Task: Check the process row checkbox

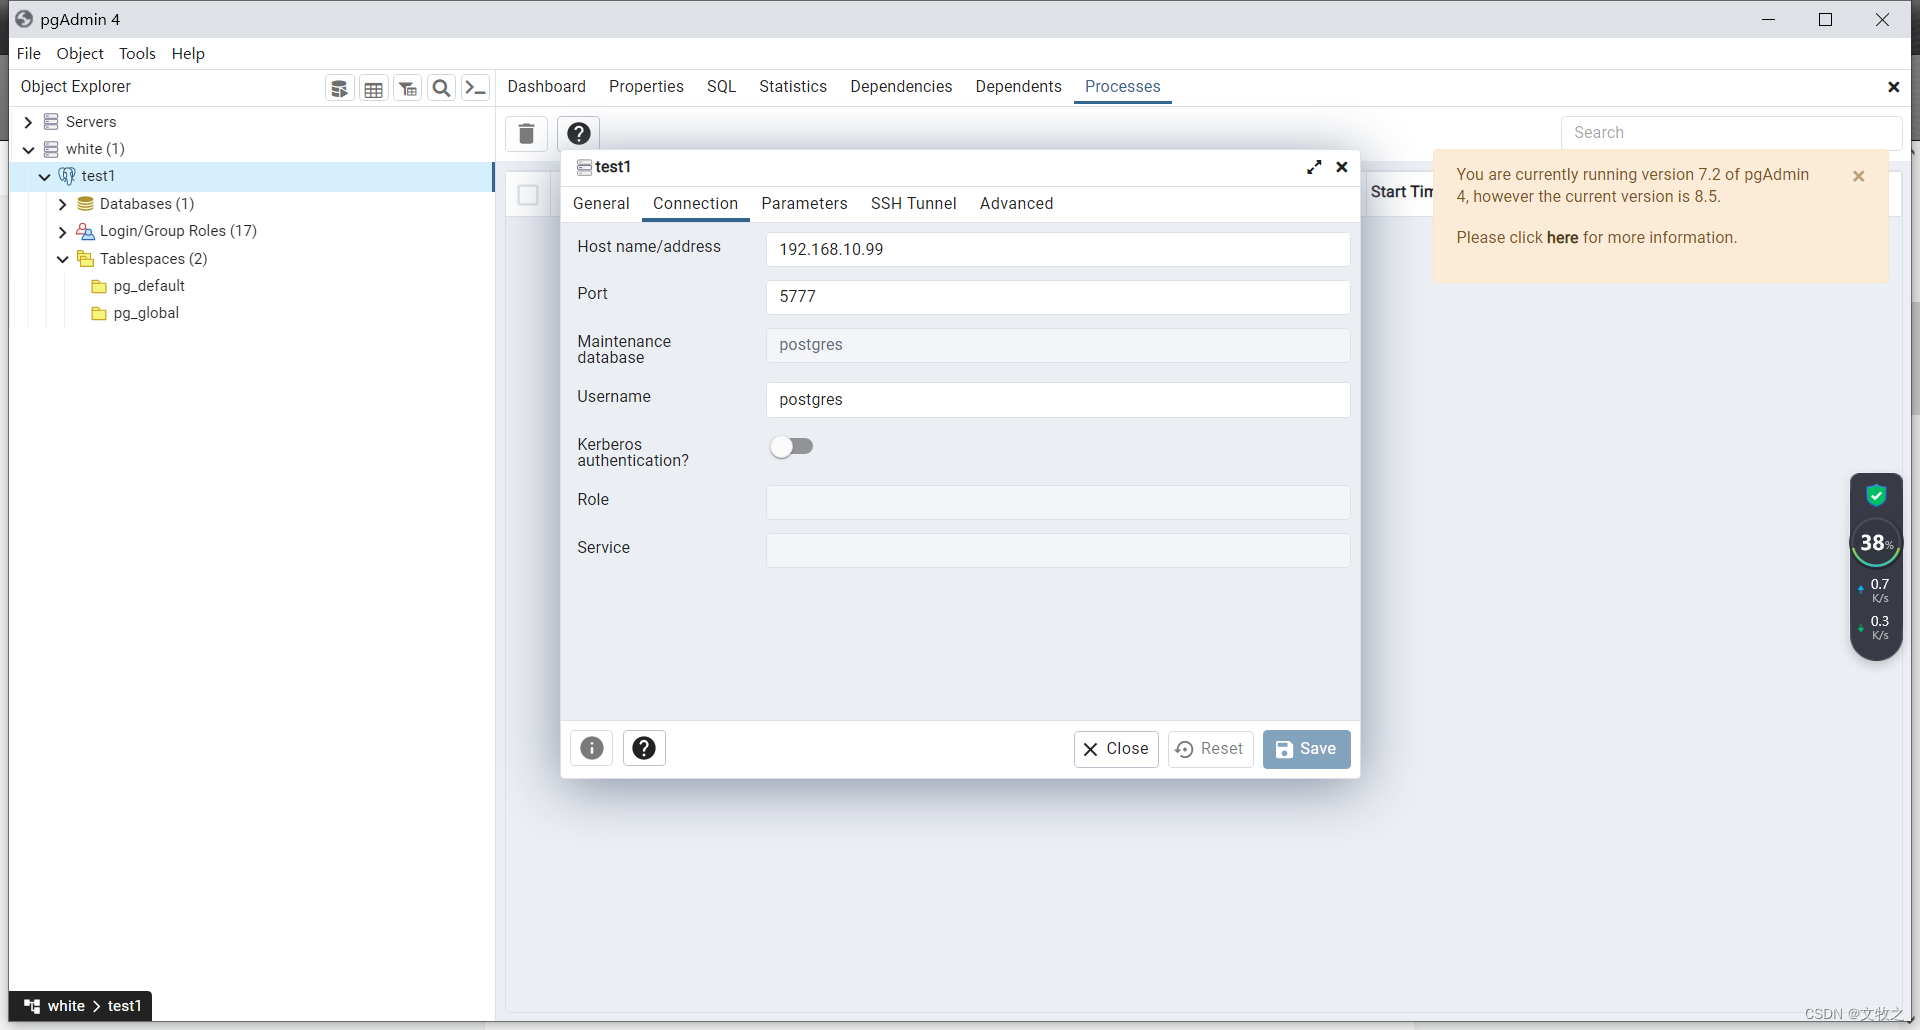Action: [527, 195]
